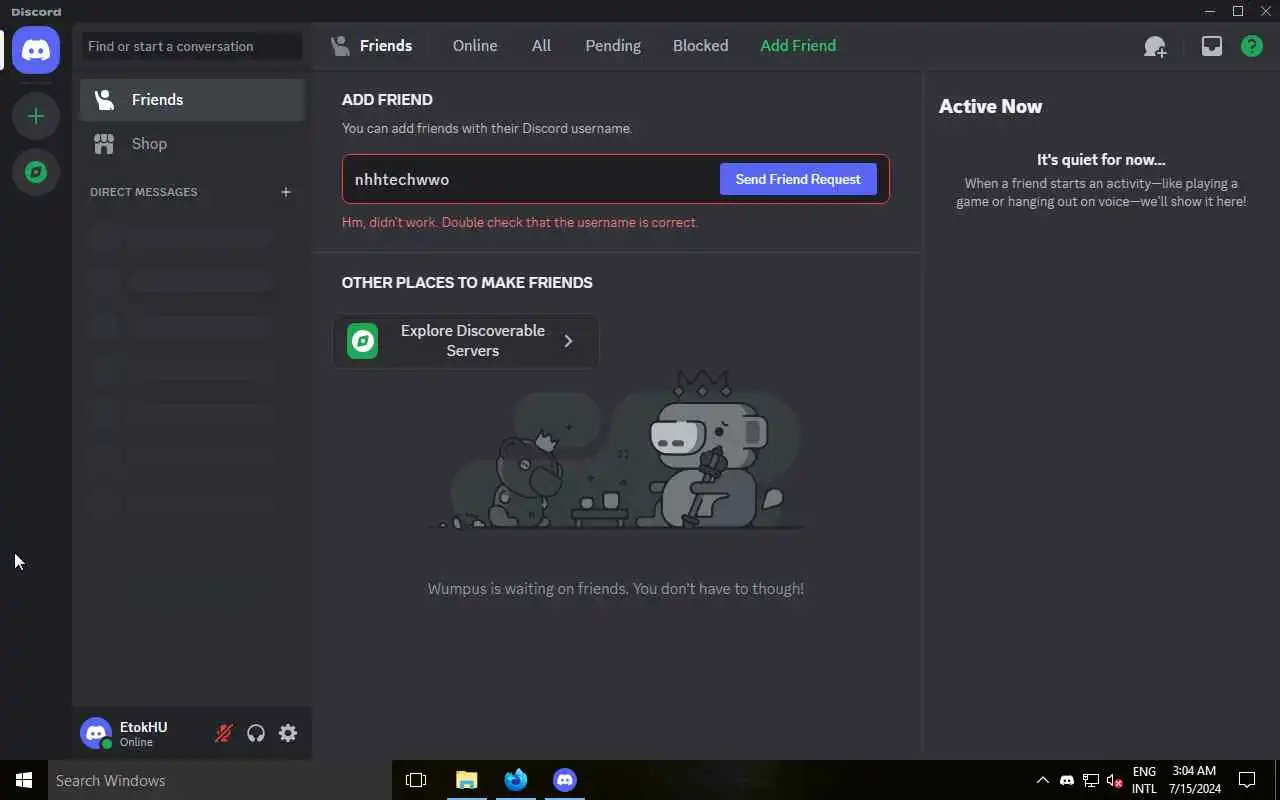Open User Settings gear icon
The width and height of the screenshot is (1280, 800).
click(x=288, y=733)
